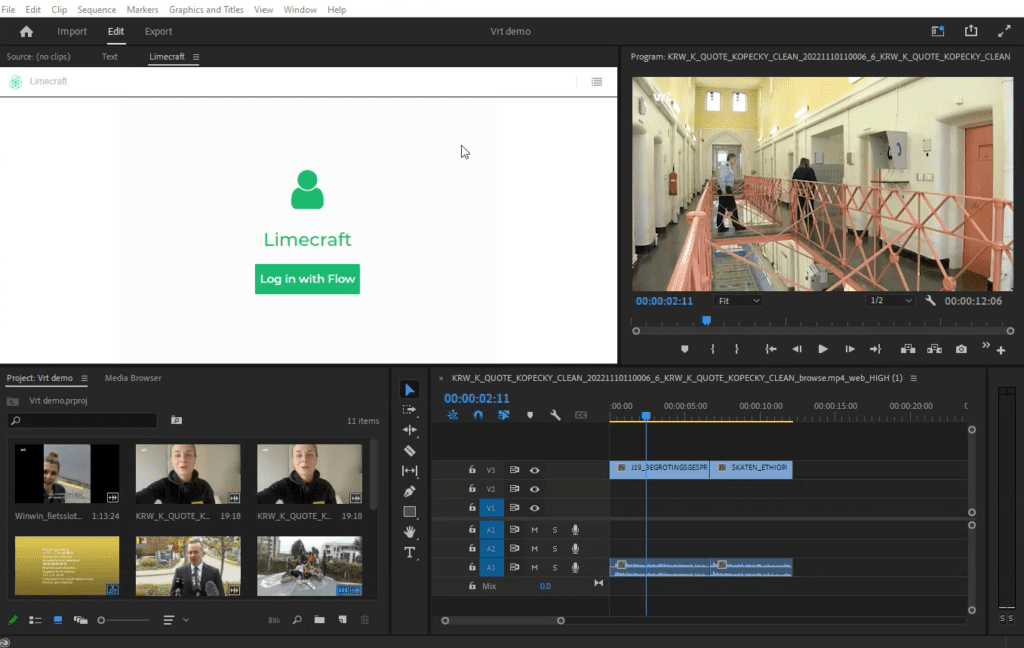Toggle V1 track output eye
This screenshot has height=648, width=1024.
[x=534, y=508]
